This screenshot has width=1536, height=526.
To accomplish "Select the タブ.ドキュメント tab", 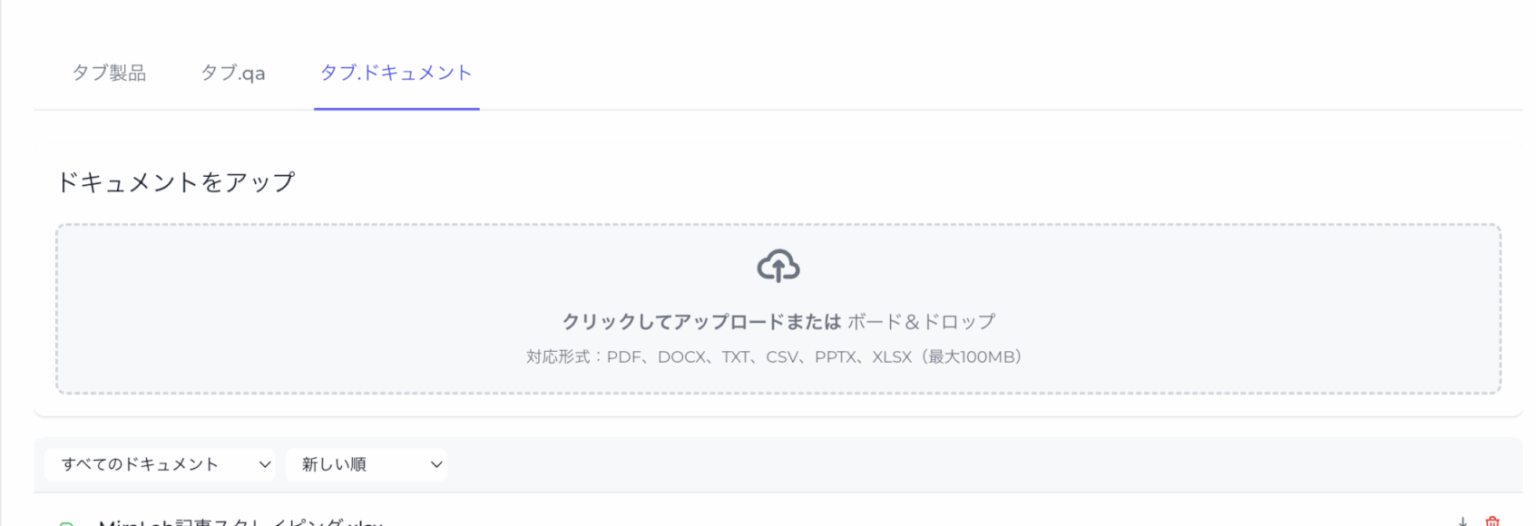I will pyautogui.click(x=396, y=73).
